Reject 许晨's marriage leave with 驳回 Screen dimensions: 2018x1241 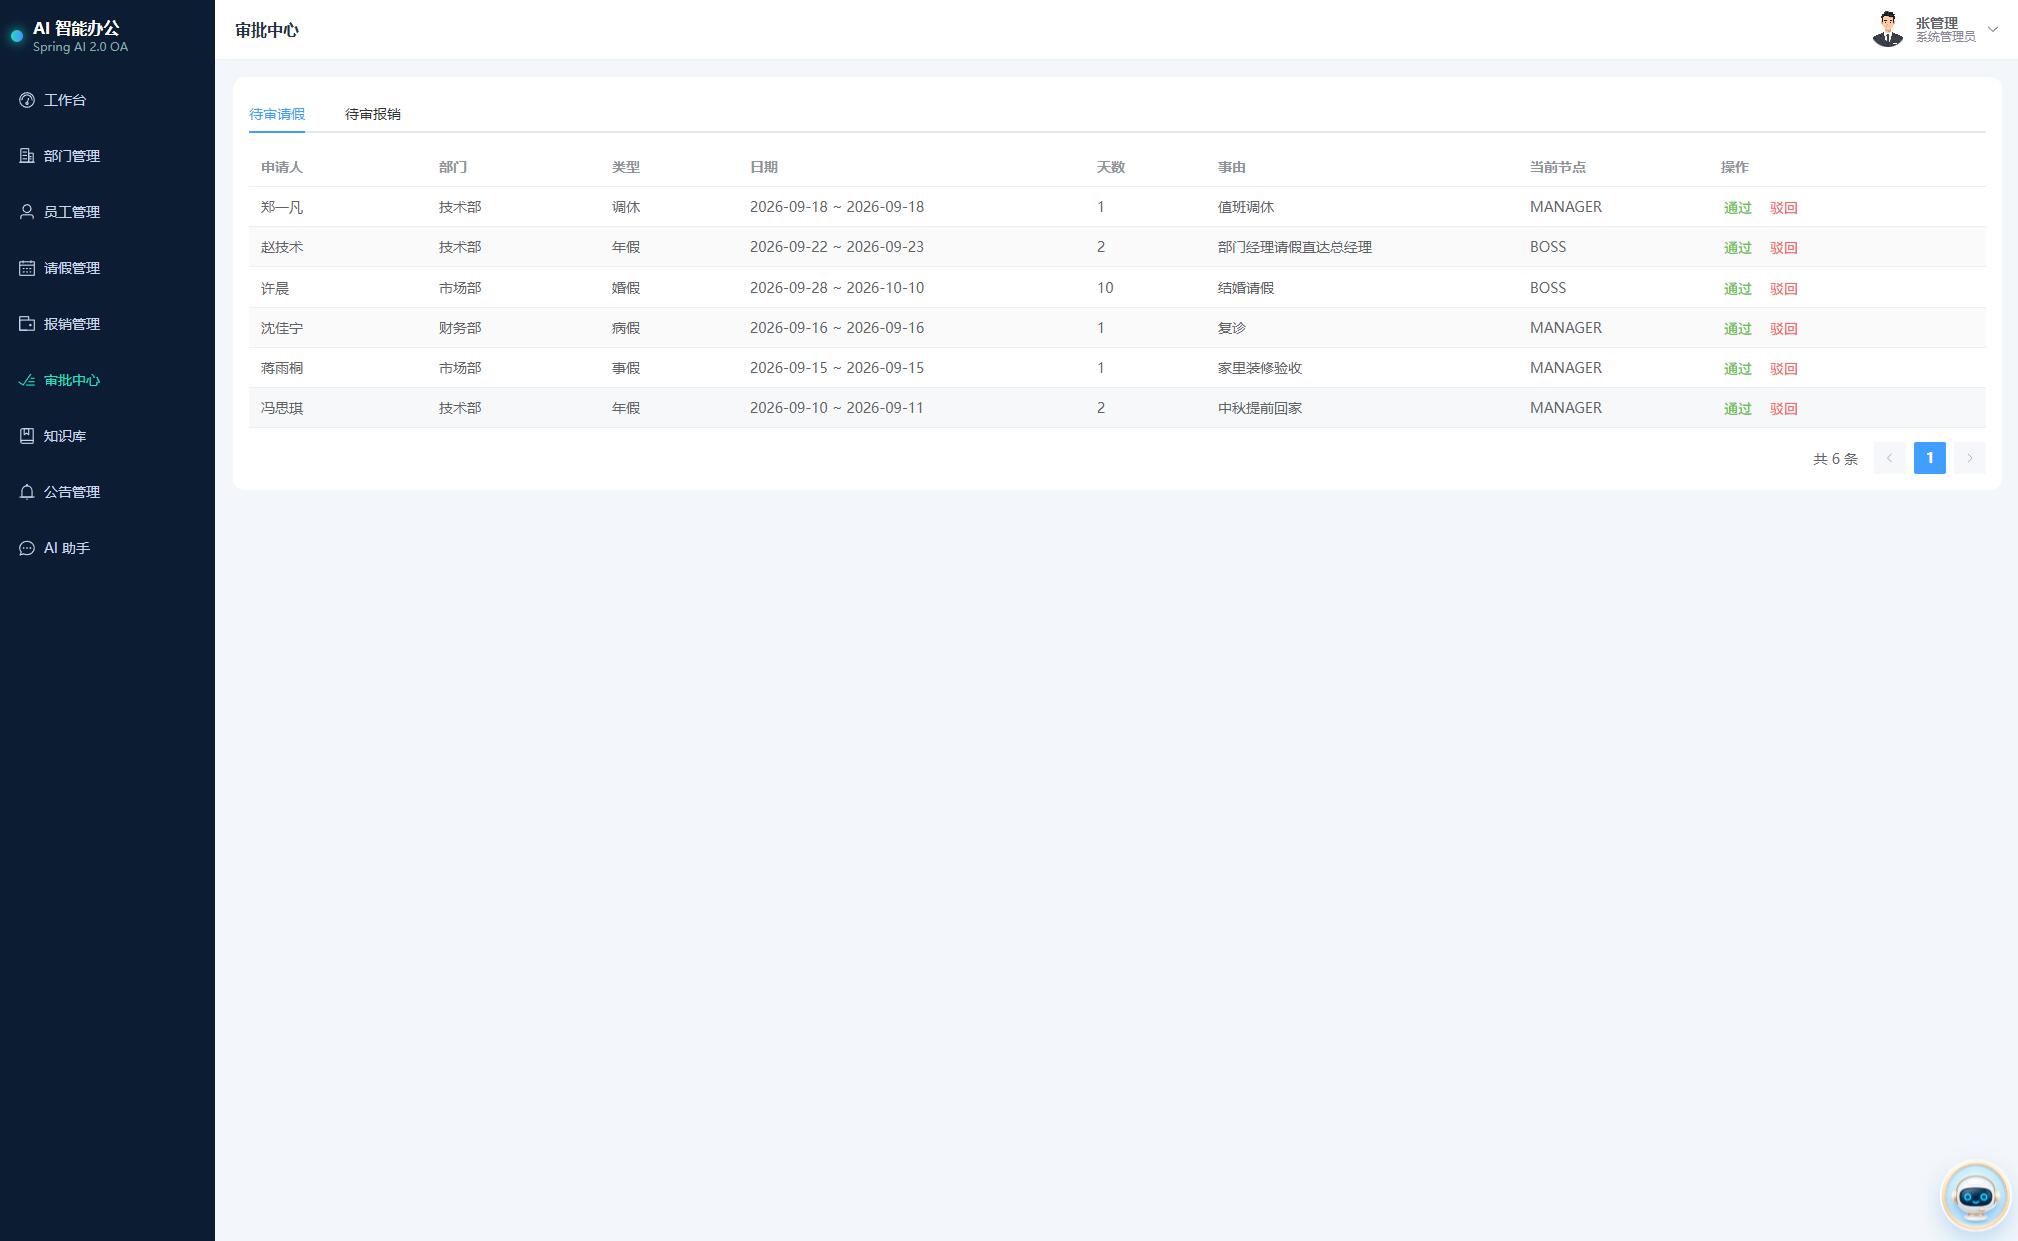pyautogui.click(x=1784, y=289)
